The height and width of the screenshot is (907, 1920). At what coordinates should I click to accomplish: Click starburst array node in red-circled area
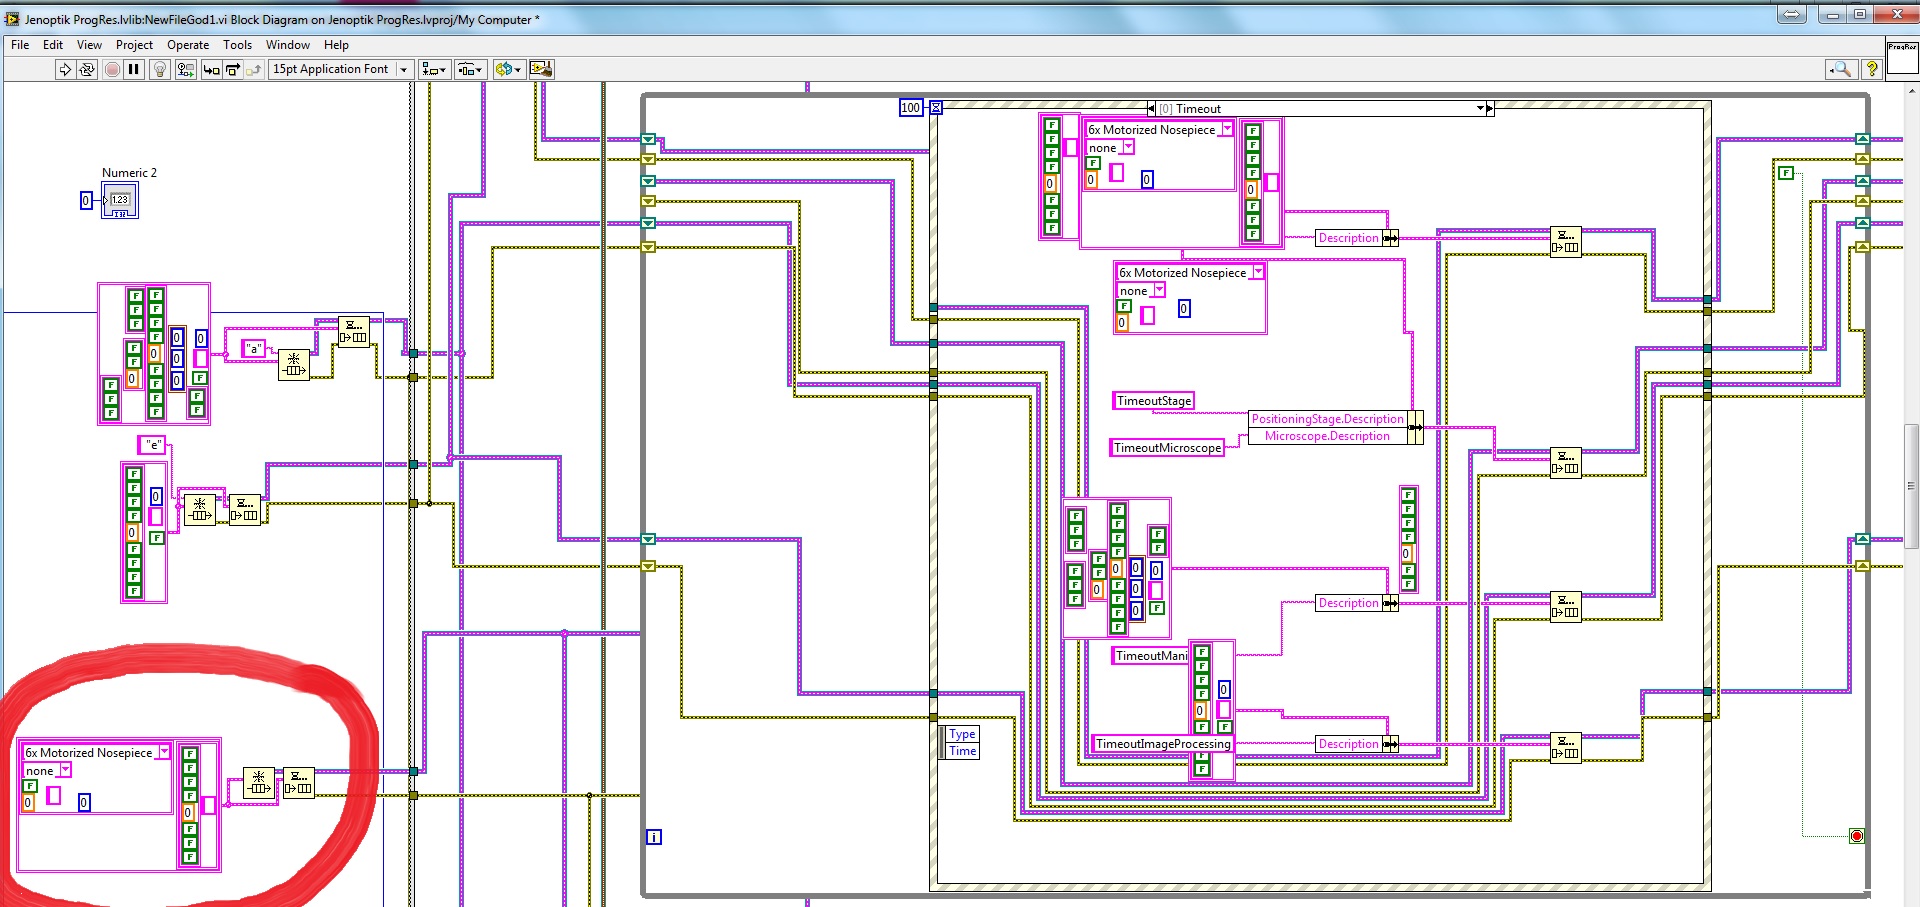pos(259,783)
